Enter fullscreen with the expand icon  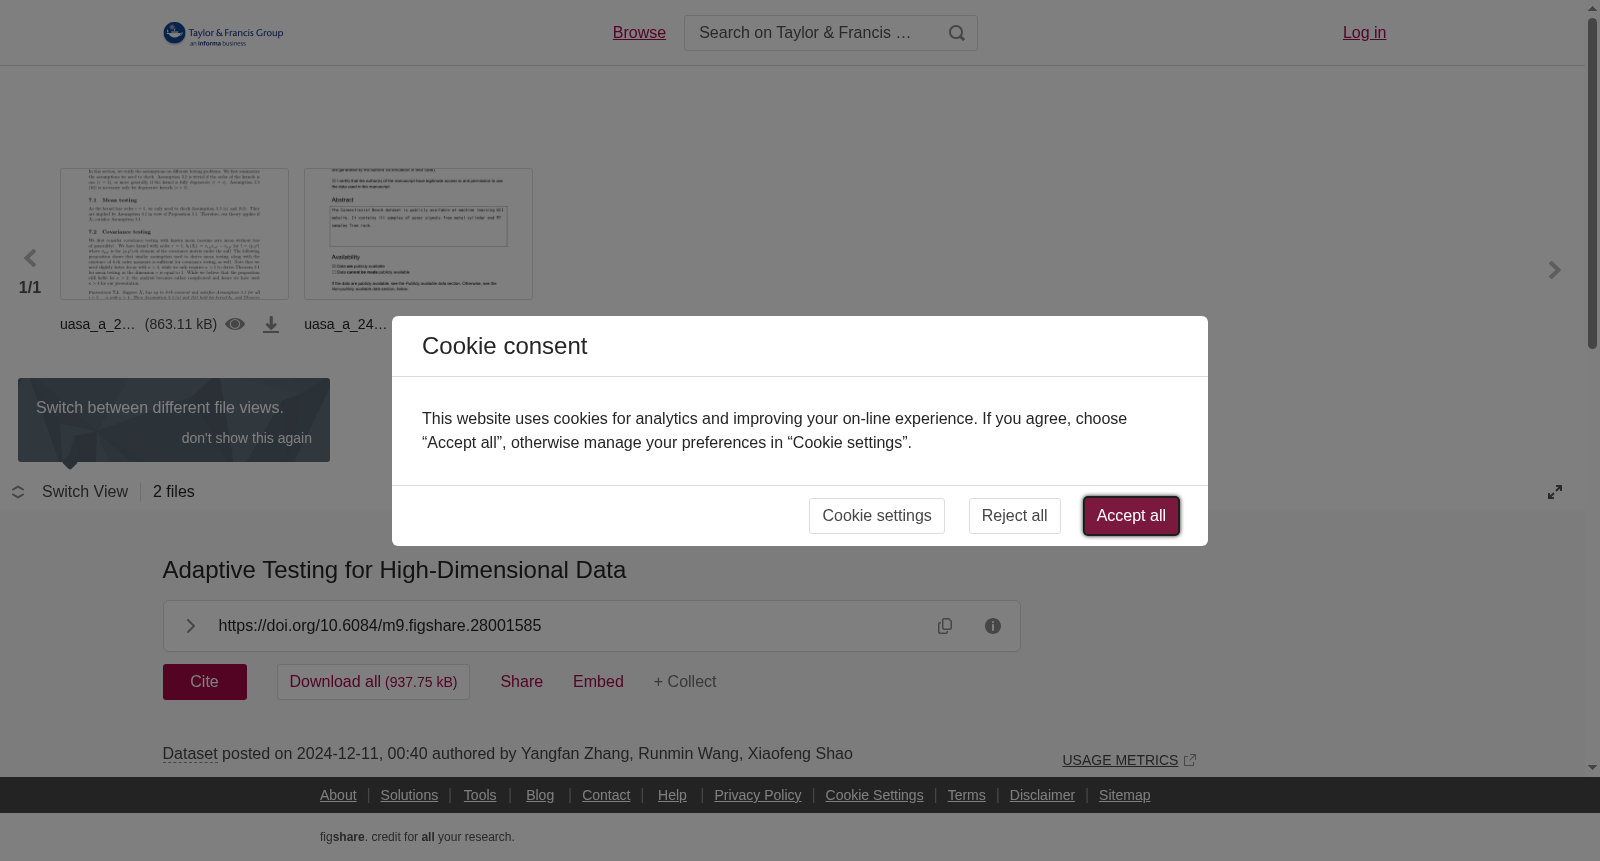(x=1555, y=492)
